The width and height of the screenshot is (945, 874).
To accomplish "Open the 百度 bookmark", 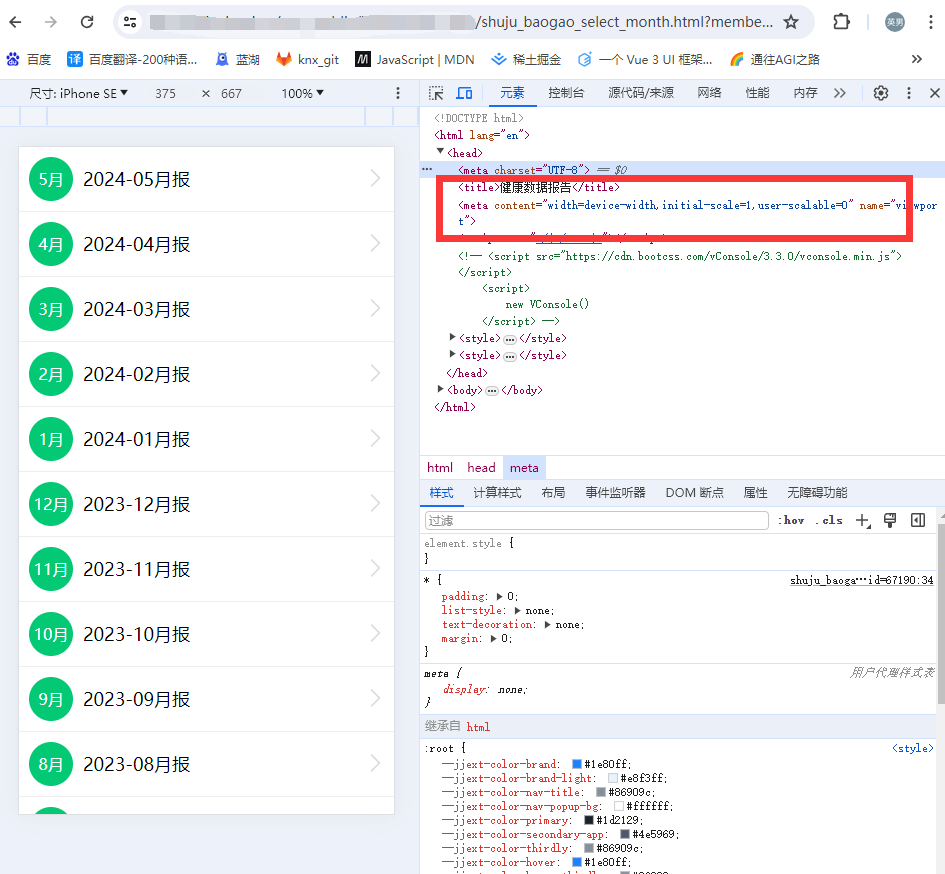I will tap(29, 60).
